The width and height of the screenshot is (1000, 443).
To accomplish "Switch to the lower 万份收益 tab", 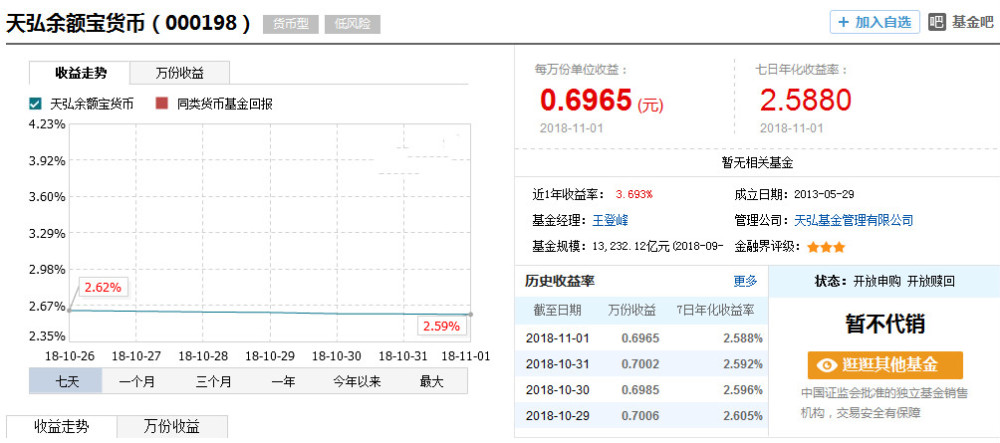I will point(172,426).
